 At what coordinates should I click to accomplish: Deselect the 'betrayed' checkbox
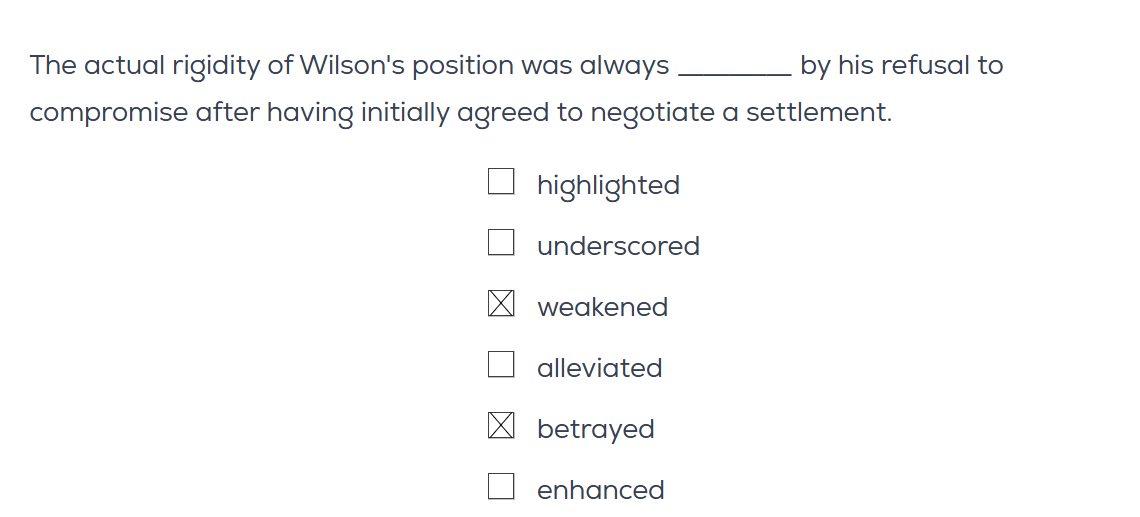coord(501,425)
